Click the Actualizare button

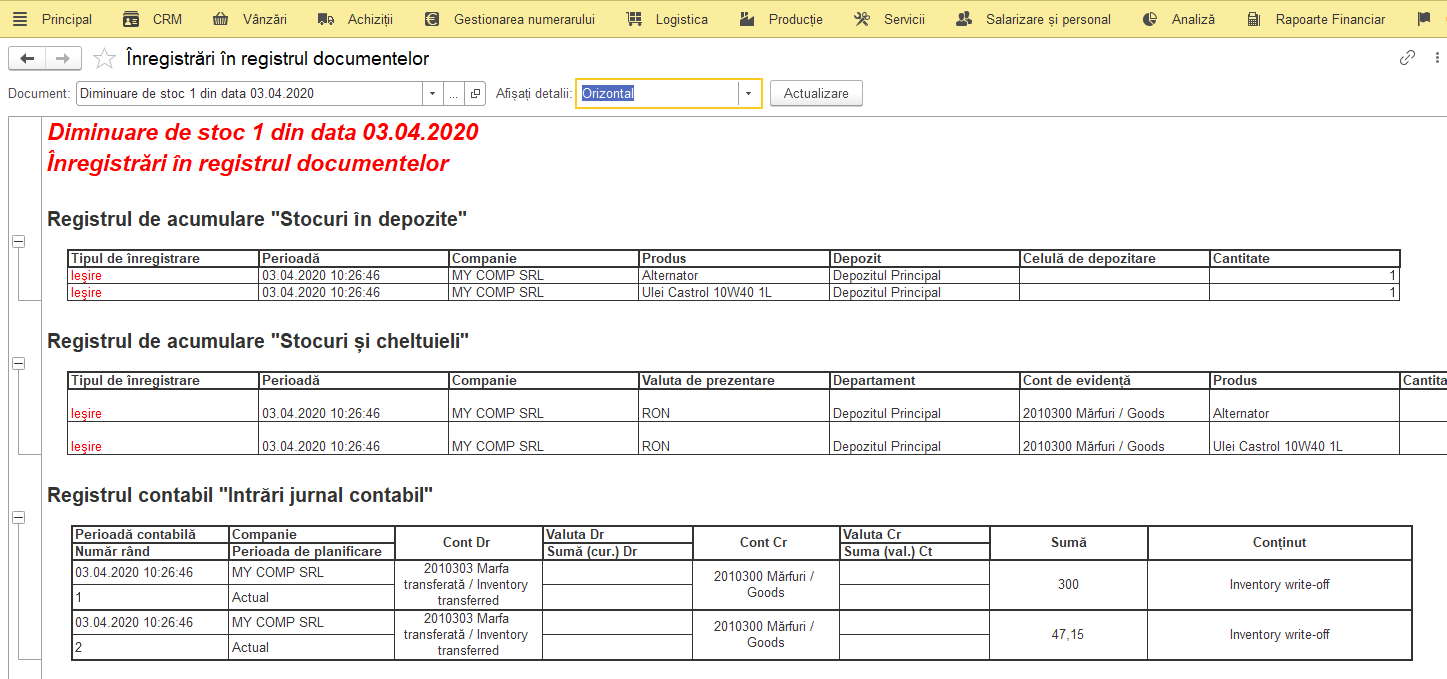[816, 93]
